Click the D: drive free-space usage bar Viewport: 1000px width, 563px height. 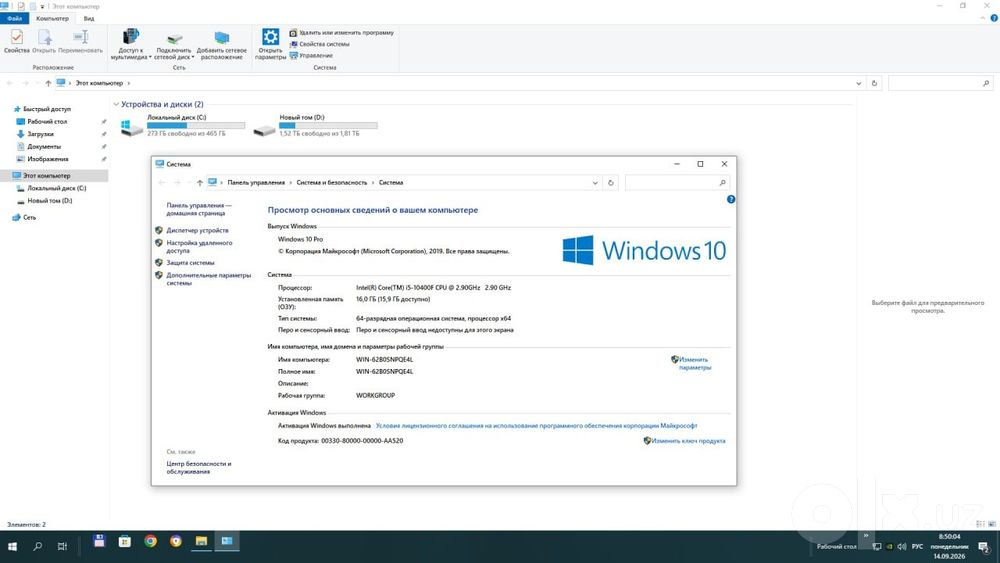tap(328, 126)
